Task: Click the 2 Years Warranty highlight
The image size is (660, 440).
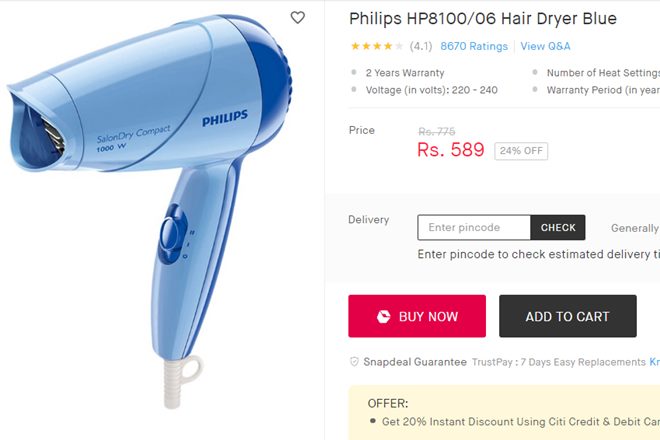Action: point(405,72)
